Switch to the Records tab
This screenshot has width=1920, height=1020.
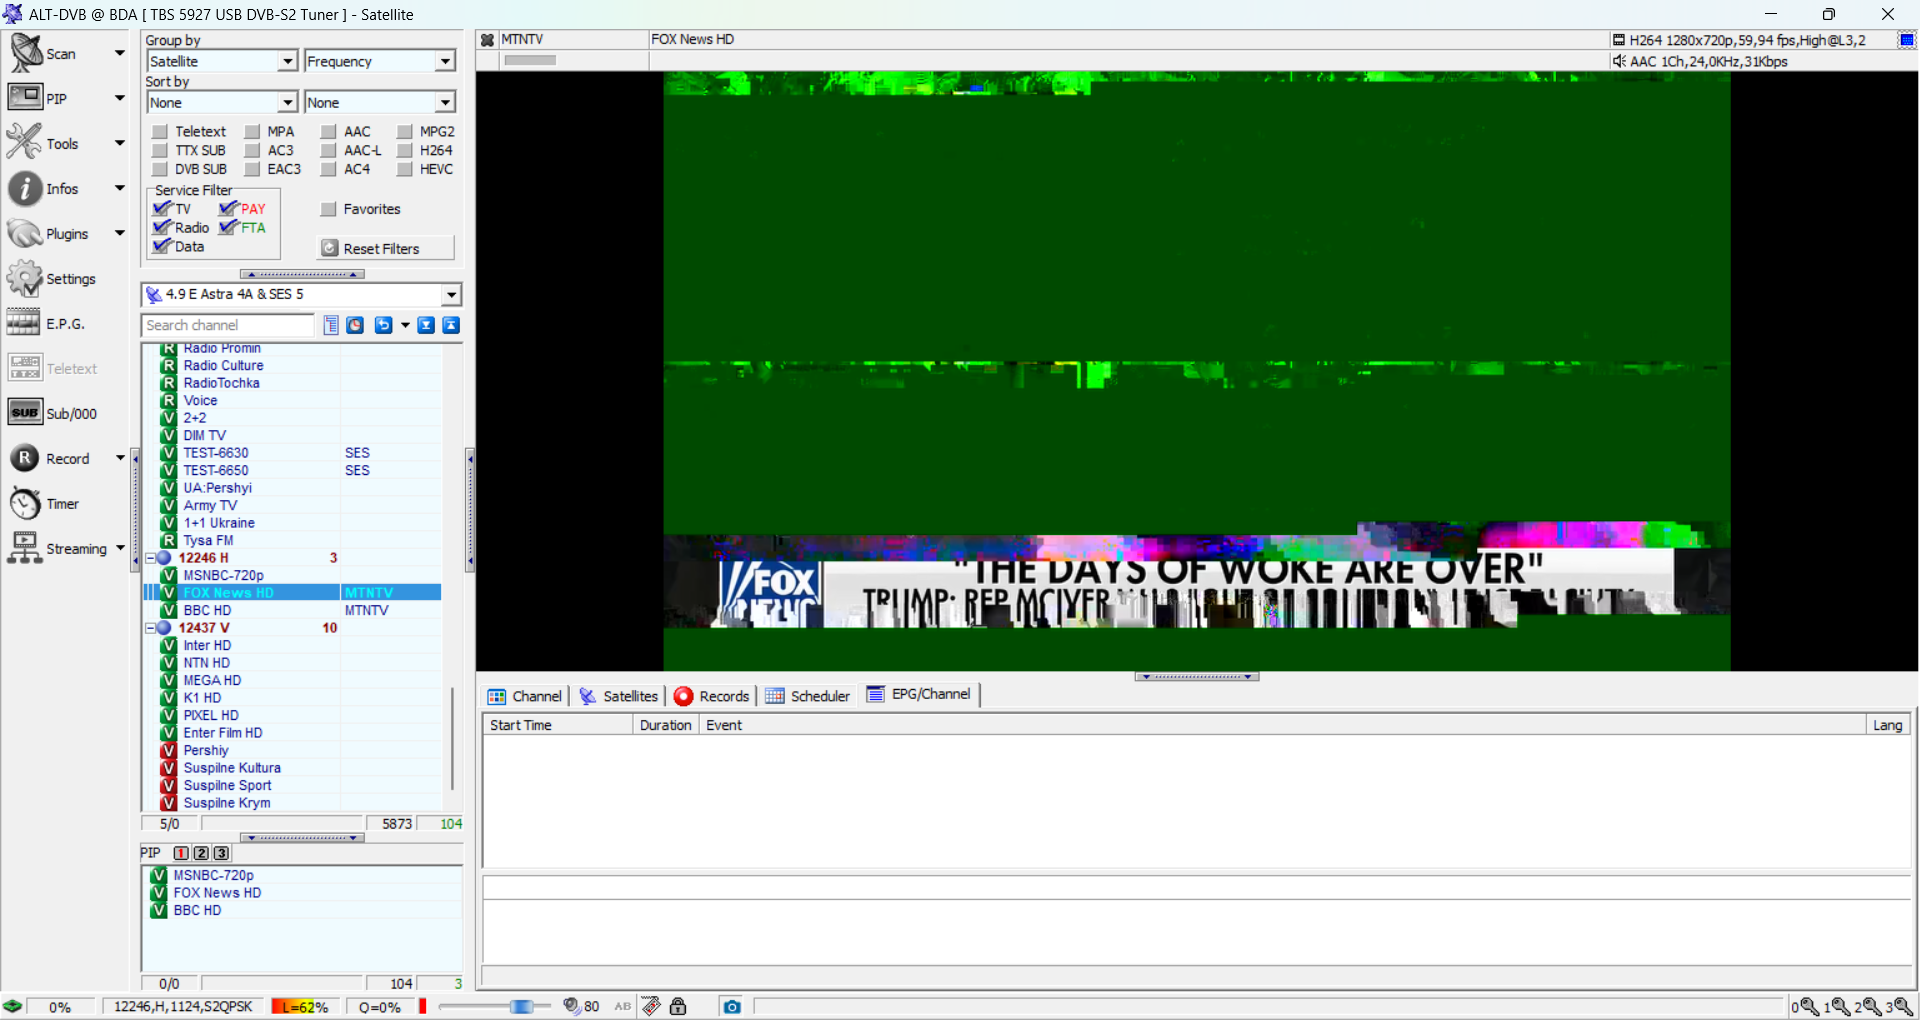[712, 696]
